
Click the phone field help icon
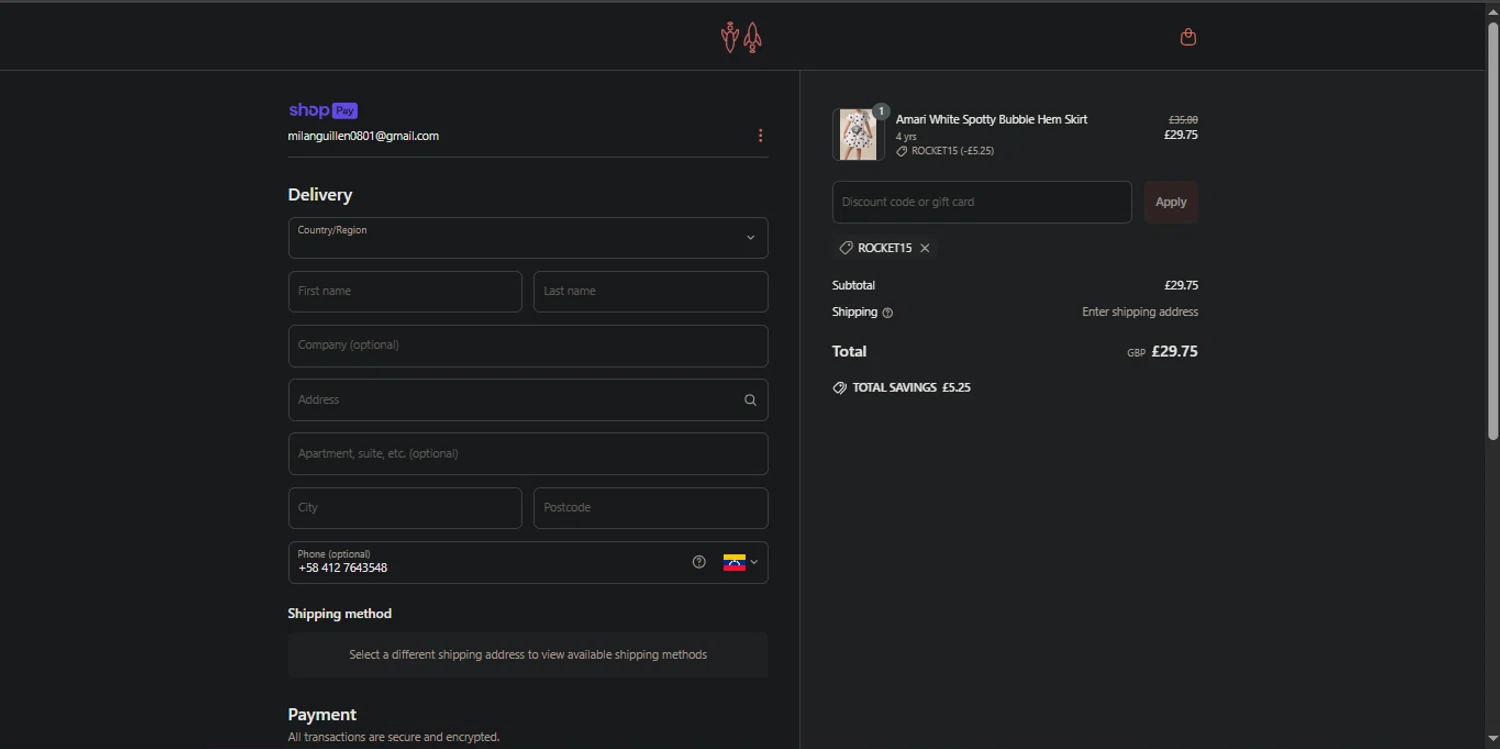tap(699, 562)
